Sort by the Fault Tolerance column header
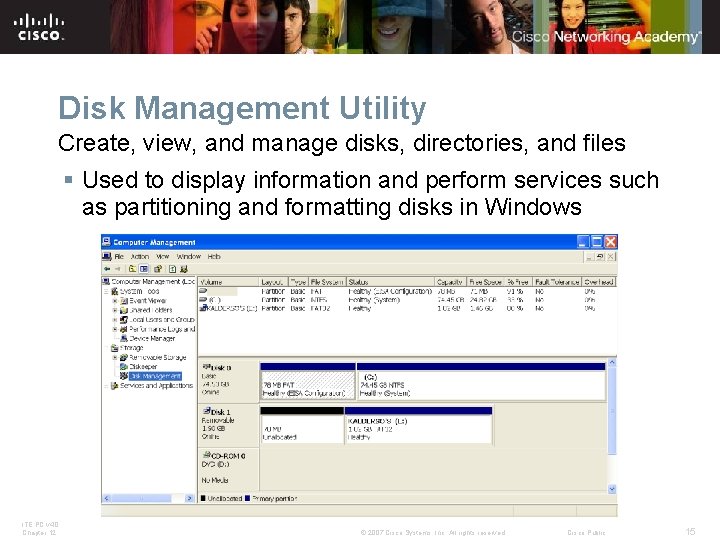The image size is (720, 540). (x=557, y=282)
